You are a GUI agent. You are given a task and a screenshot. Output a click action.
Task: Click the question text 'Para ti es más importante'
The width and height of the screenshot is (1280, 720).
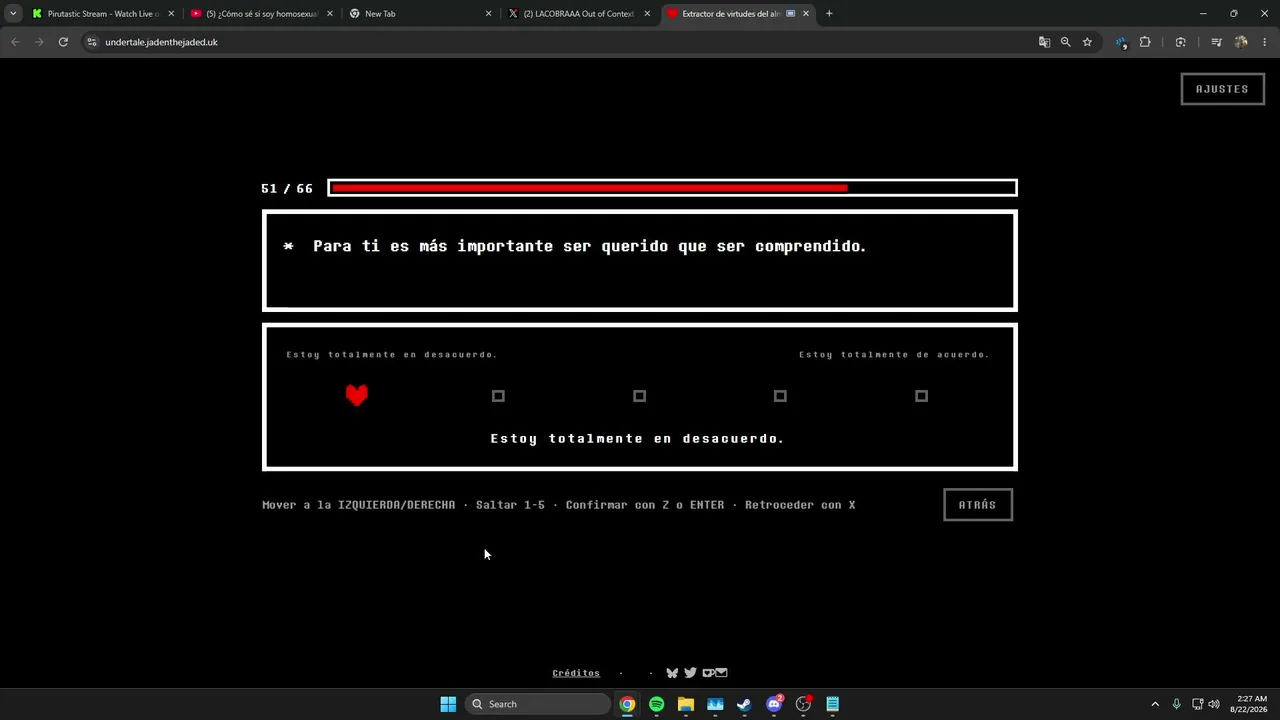tap(590, 246)
